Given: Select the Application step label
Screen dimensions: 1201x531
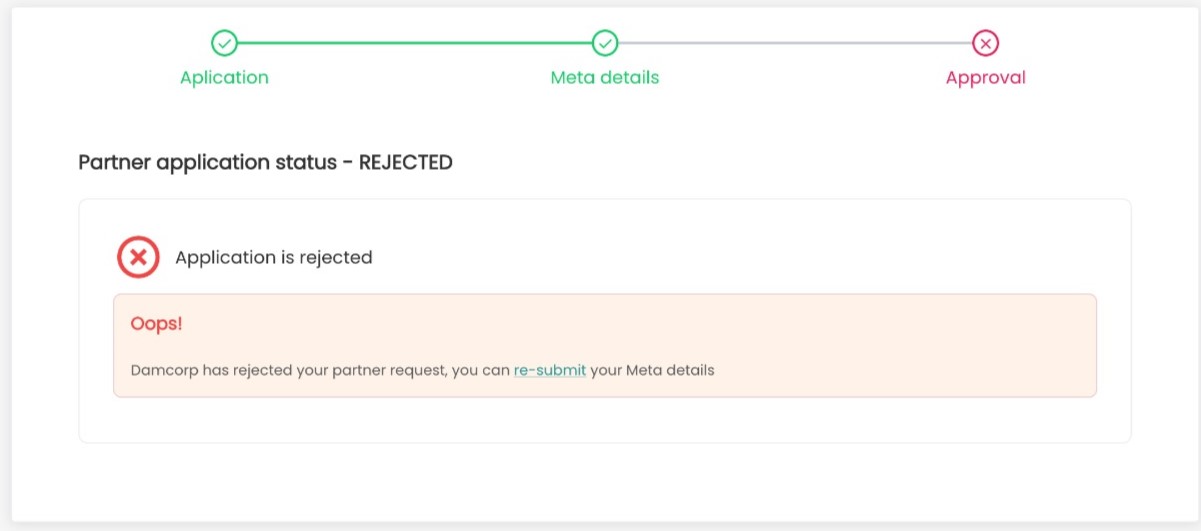Looking at the screenshot, I should tap(224, 77).
